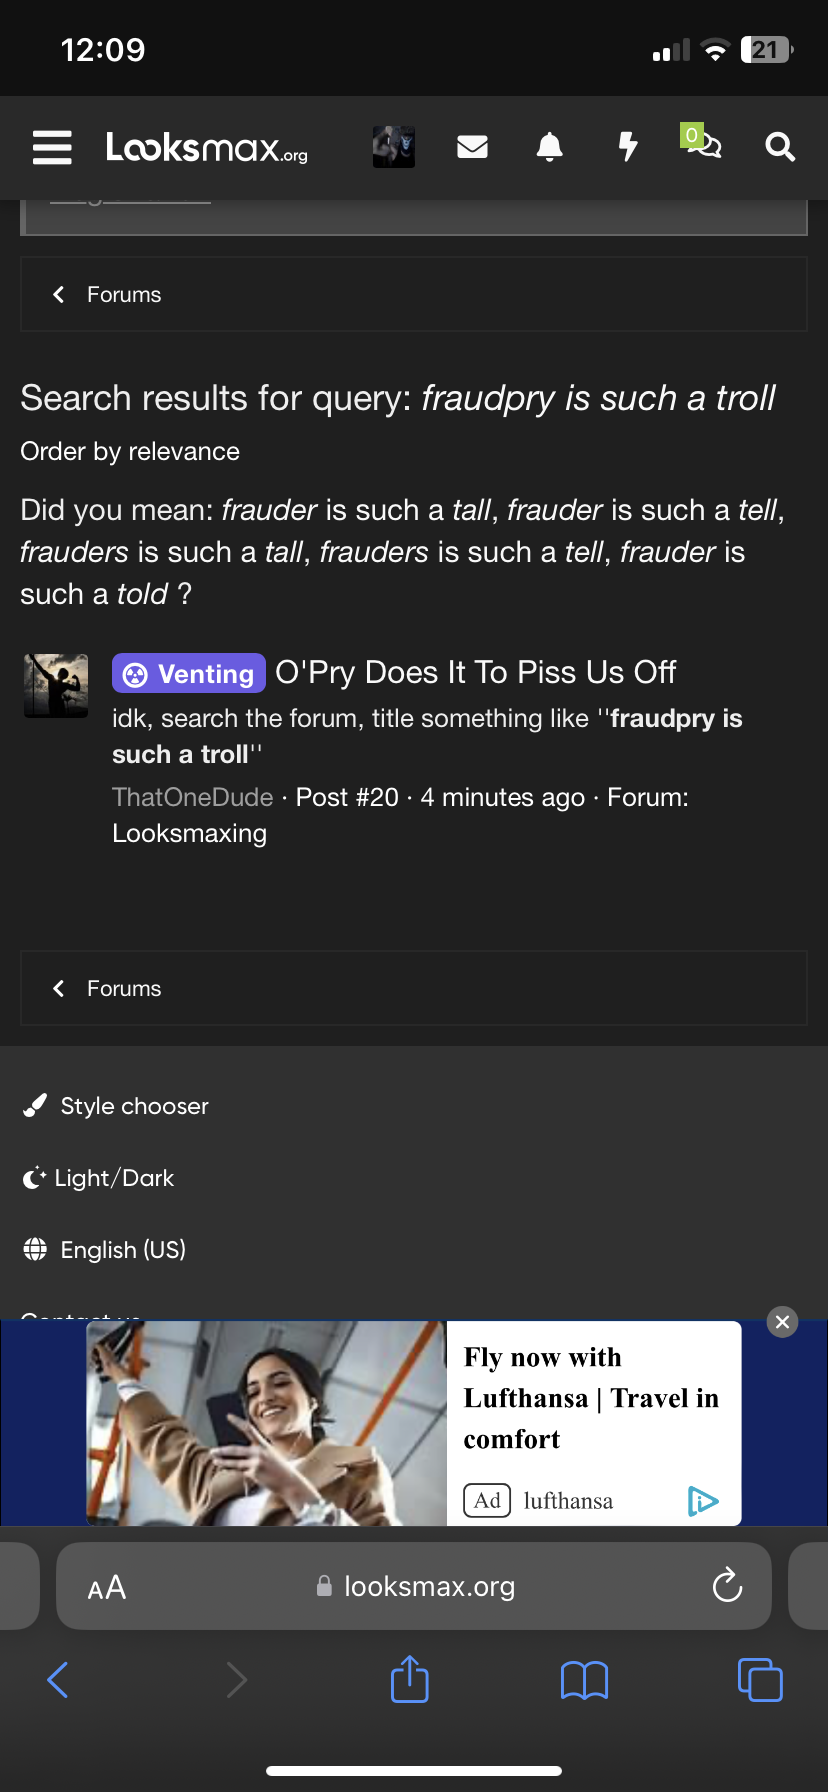The height and width of the screenshot is (1792, 828).
Task: Open thread O'Pry Does It To Piss Us Off
Action: coord(476,673)
